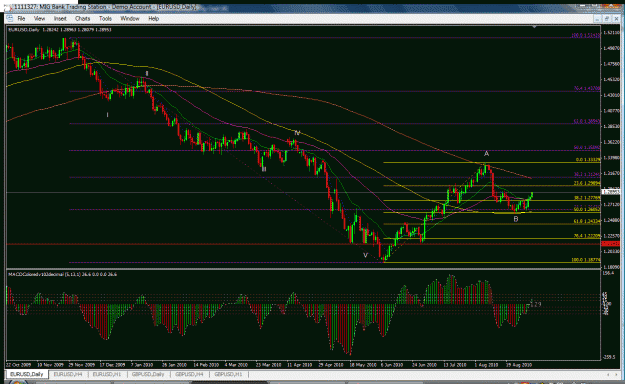Click the chart window icon beside File
This screenshot has height=384, width=625.
coord(10,19)
